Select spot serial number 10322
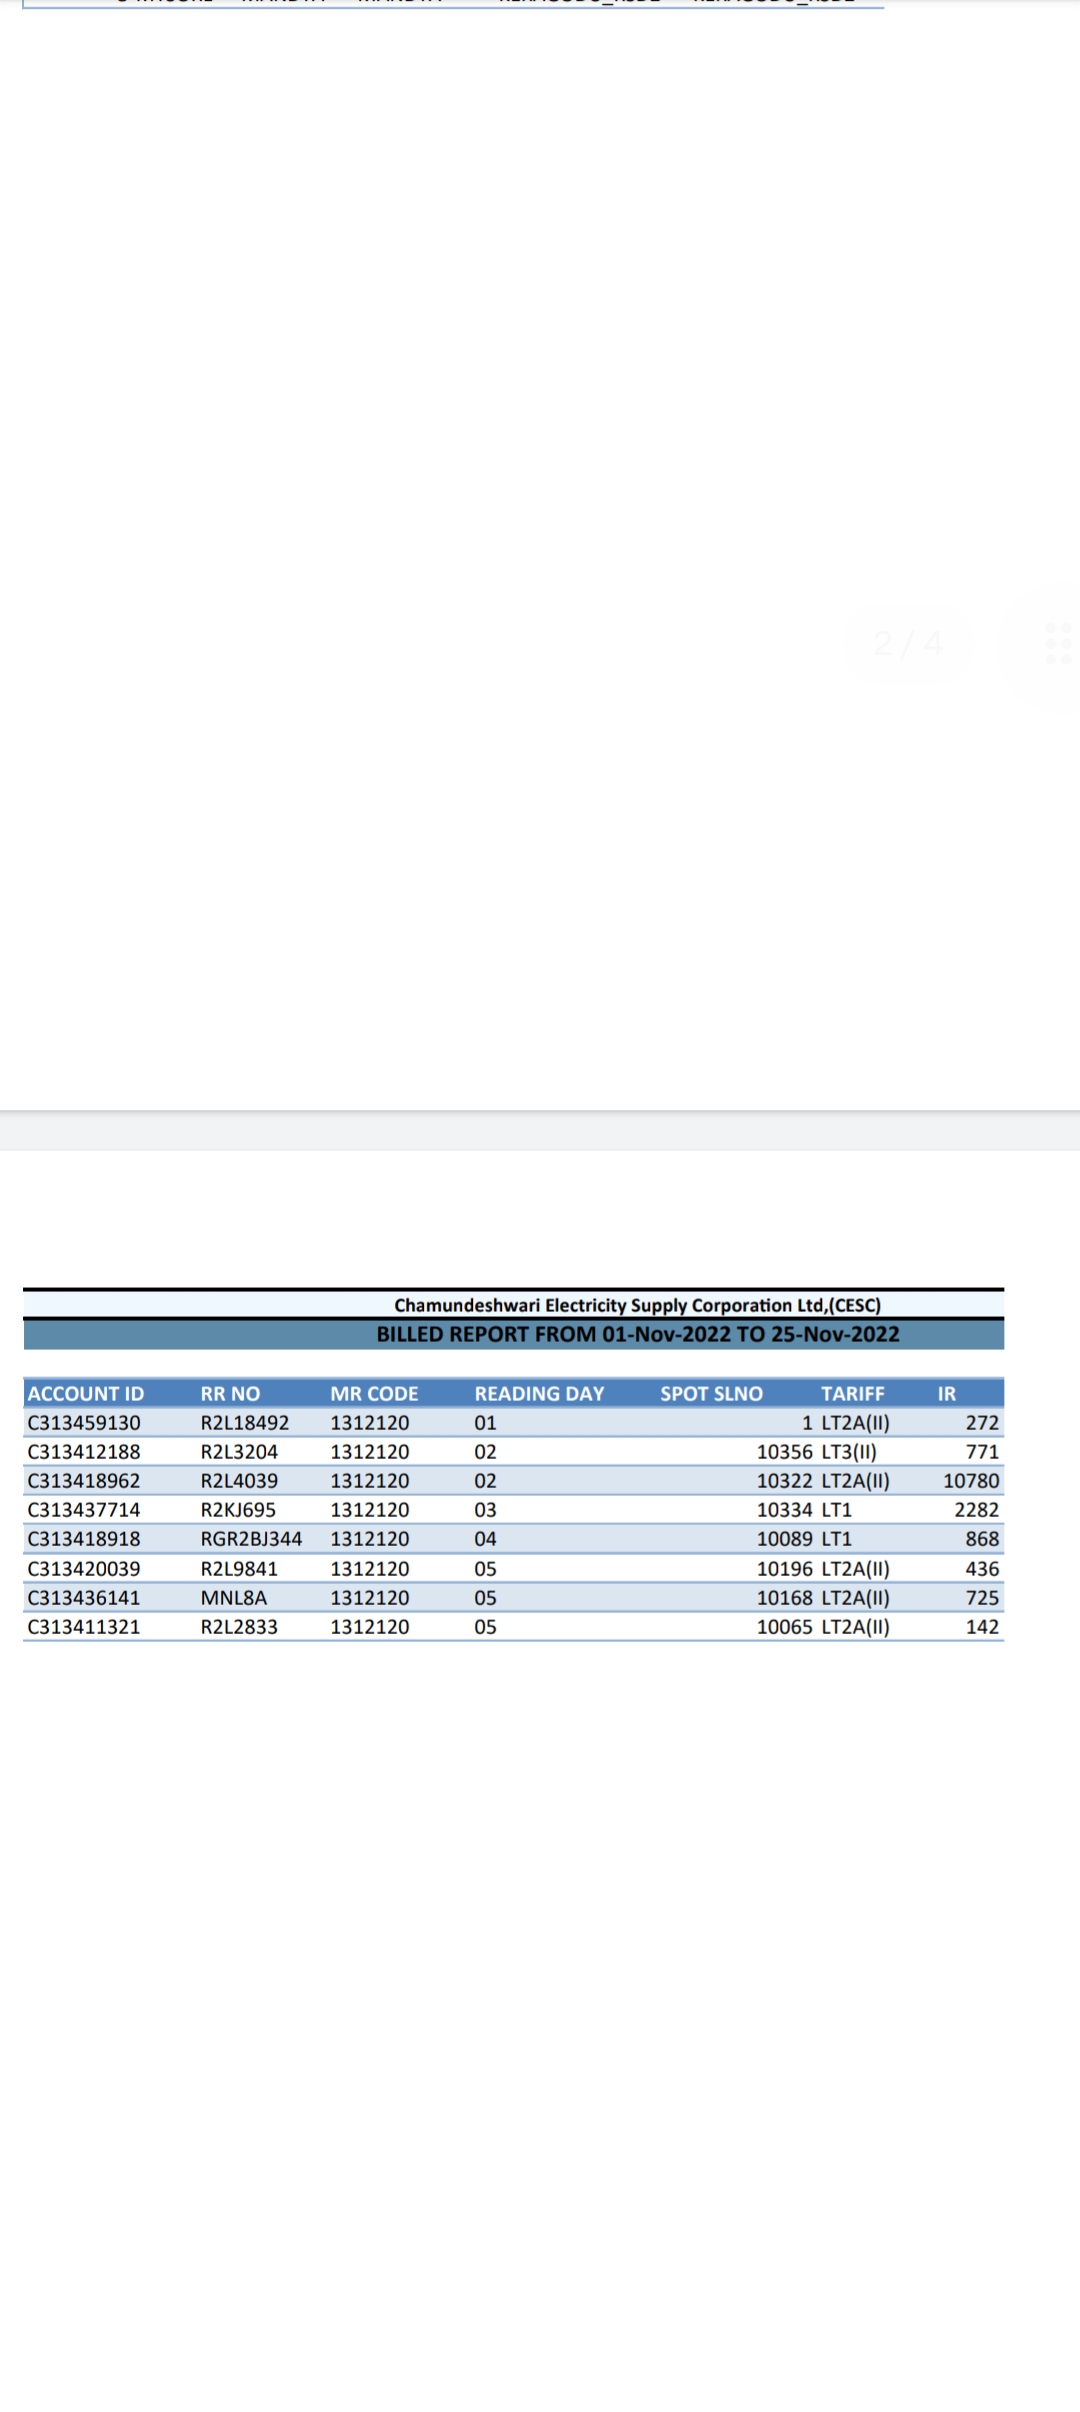This screenshot has width=1080, height=2412. [x=785, y=1480]
